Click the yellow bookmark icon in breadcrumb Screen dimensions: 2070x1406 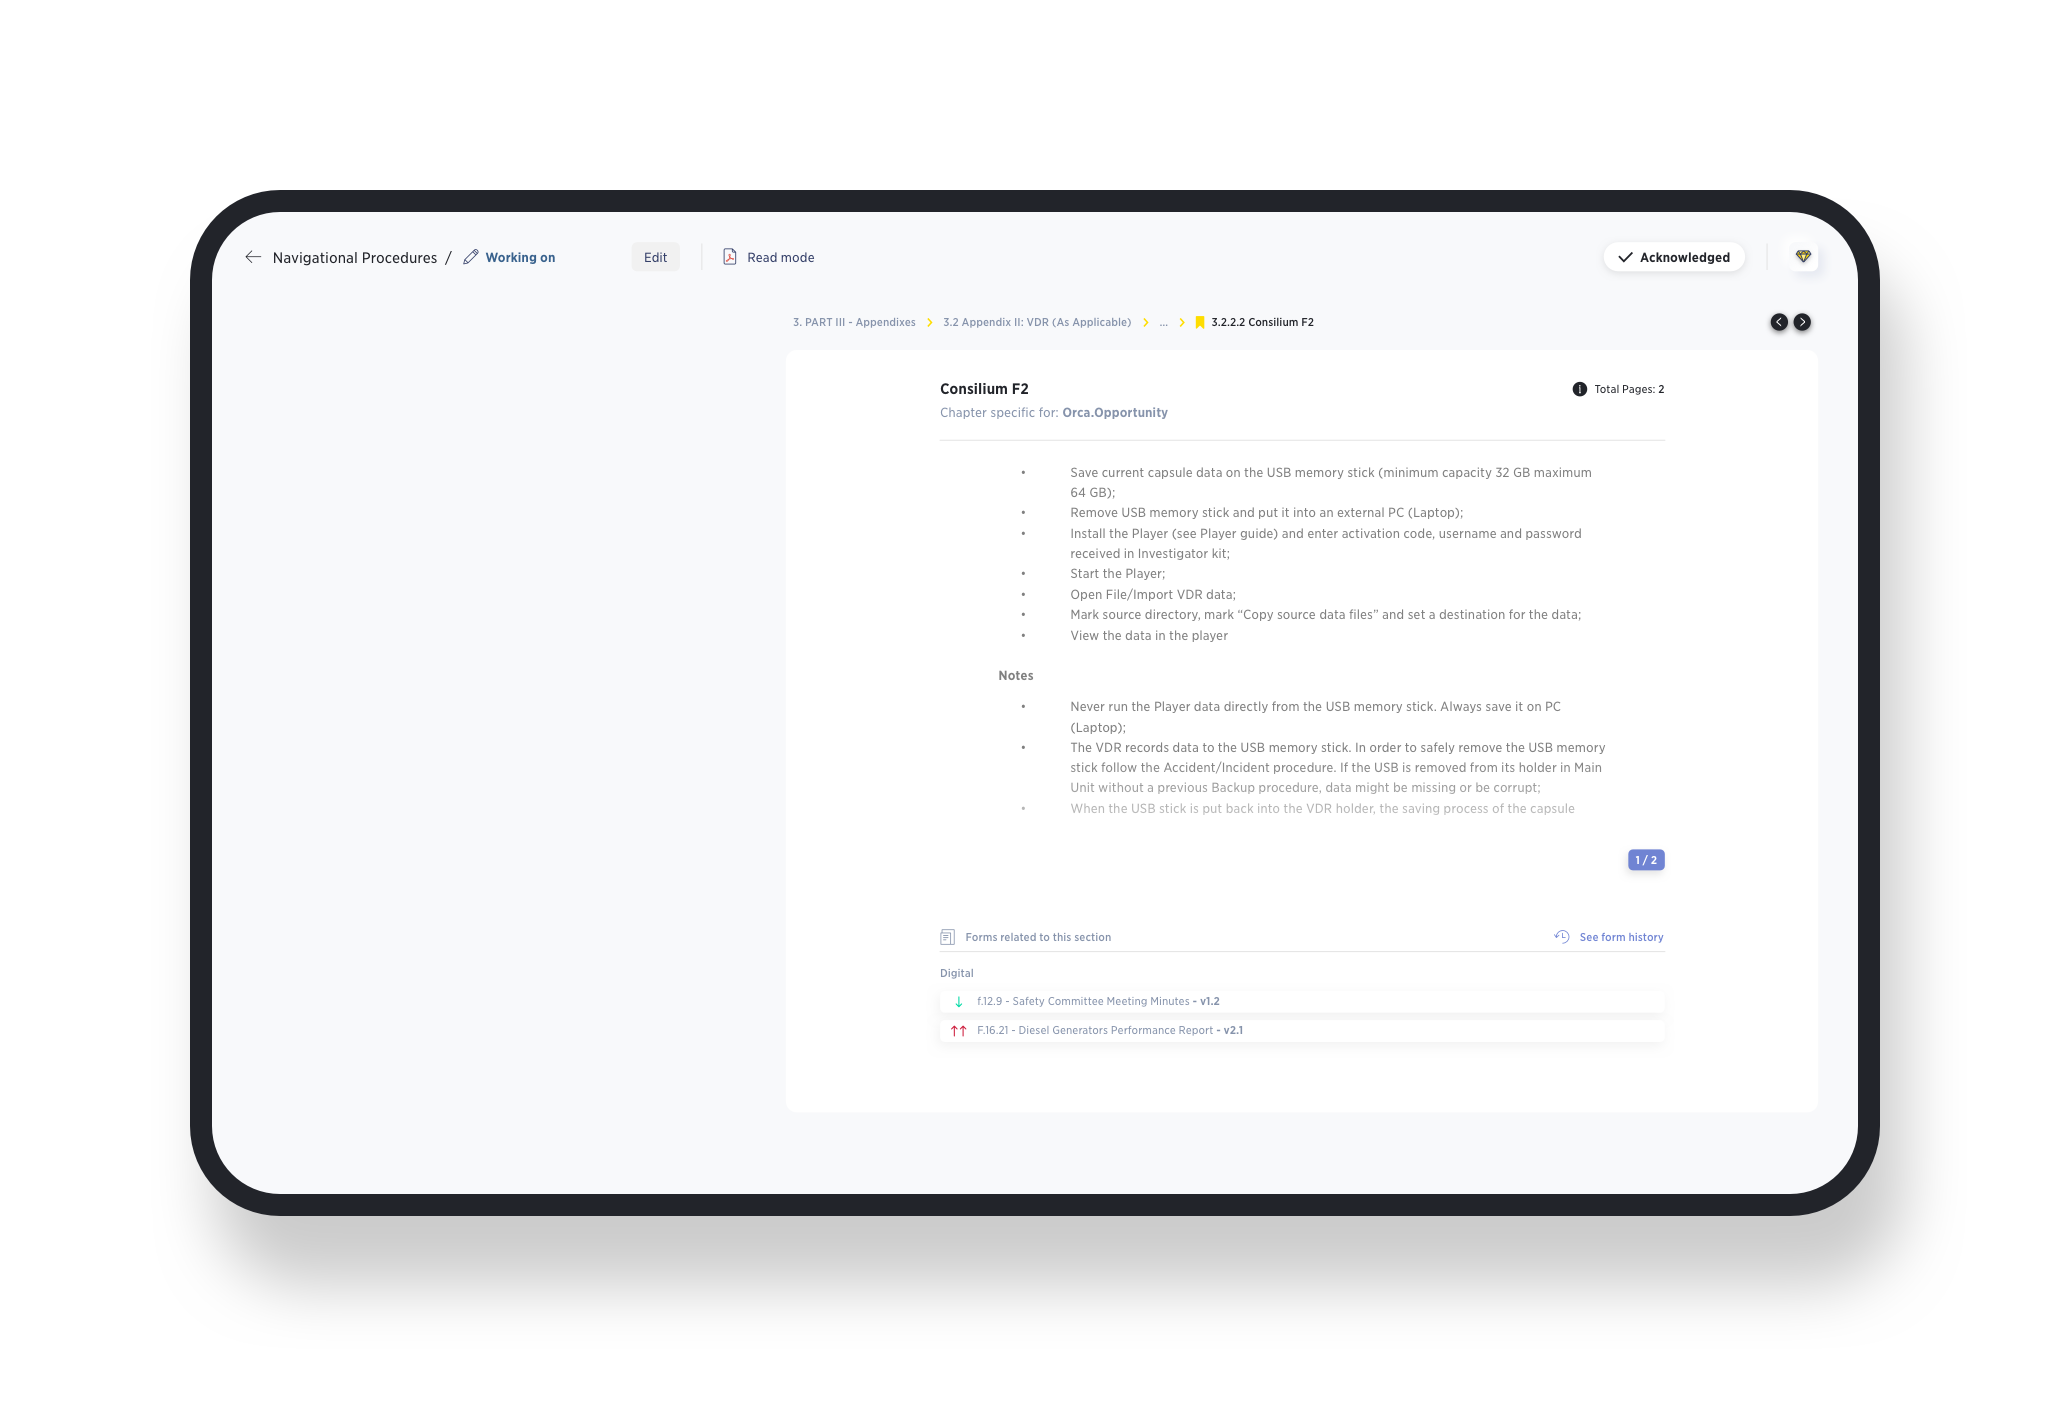[1199, 322]
